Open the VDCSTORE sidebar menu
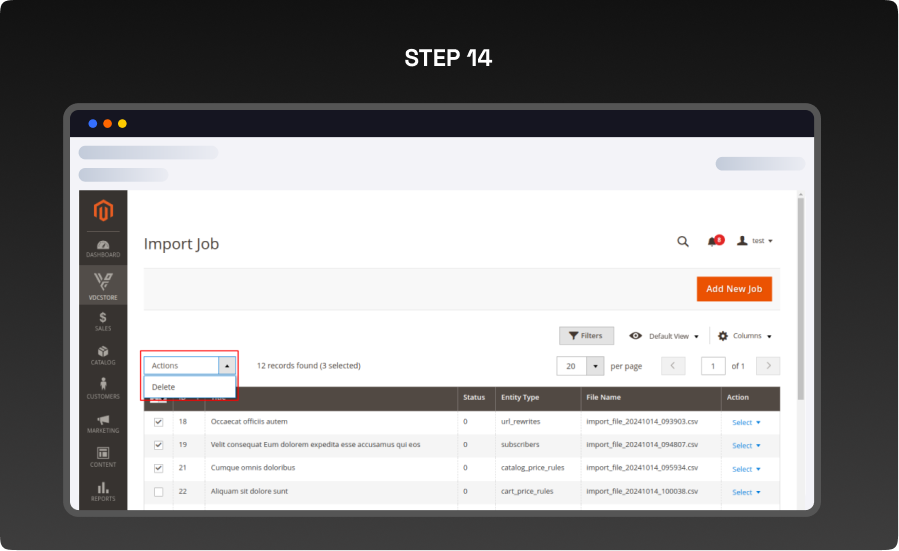The height and width of the screenshot is (551, 899). tap(103, 285)
